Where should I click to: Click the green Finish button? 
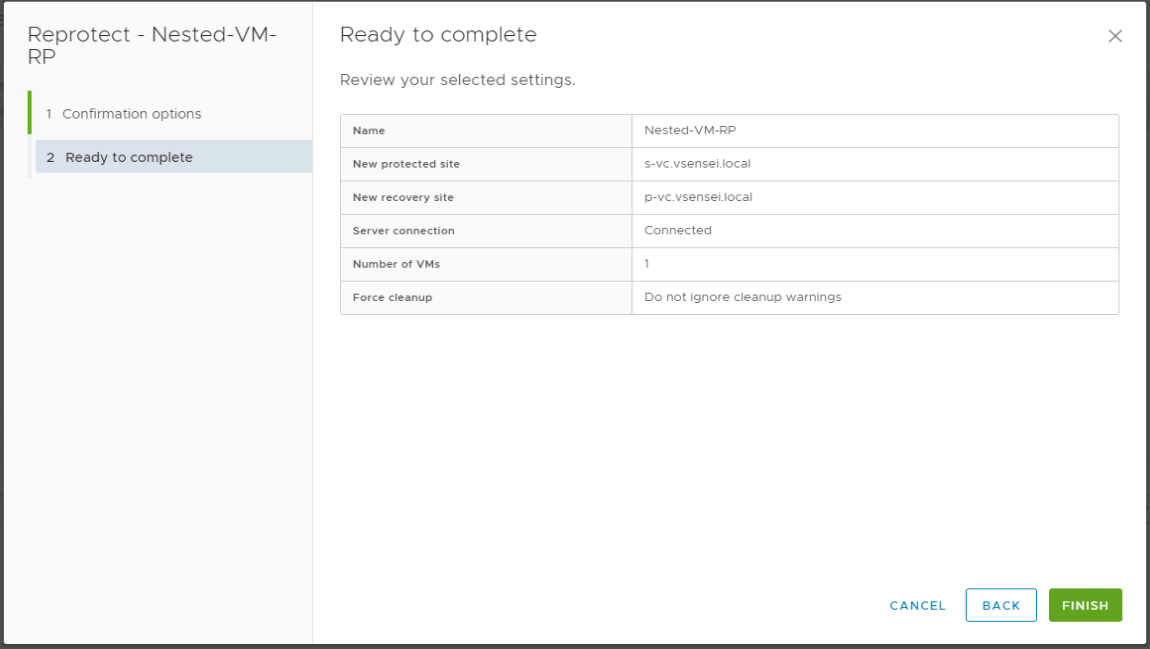tap(1085, 606)
